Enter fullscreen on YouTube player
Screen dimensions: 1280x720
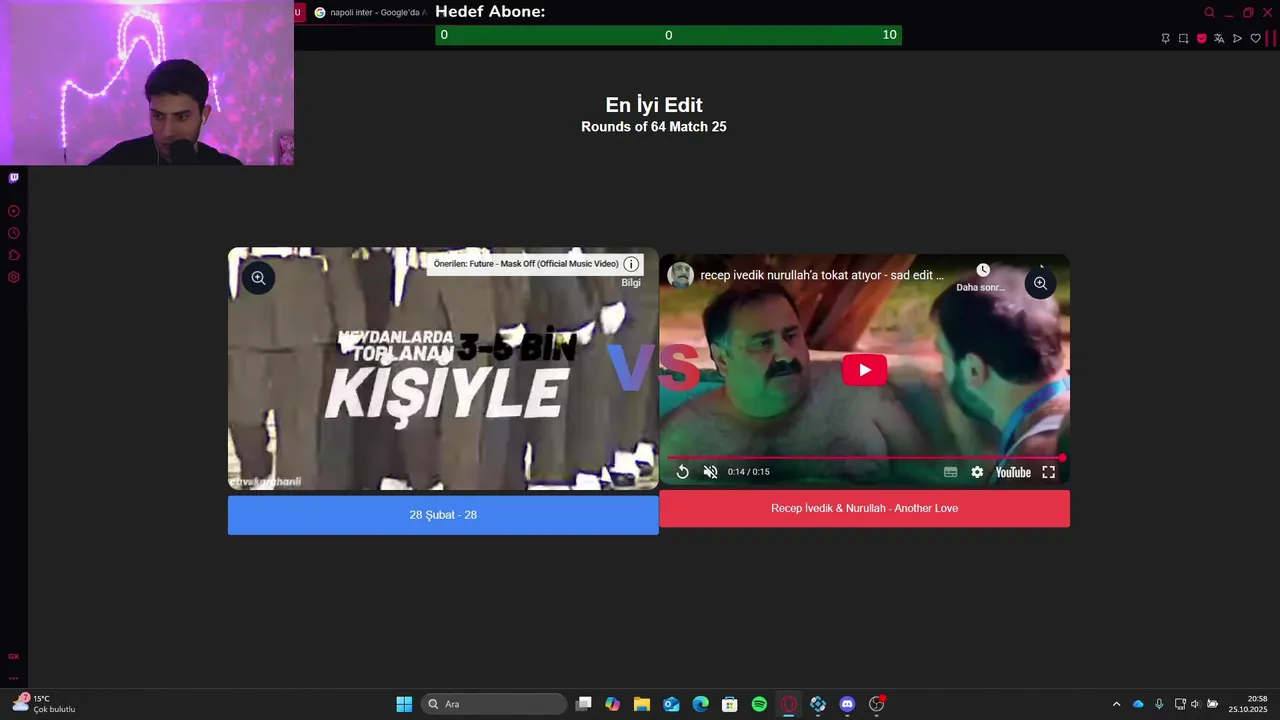pos(1048,472)
